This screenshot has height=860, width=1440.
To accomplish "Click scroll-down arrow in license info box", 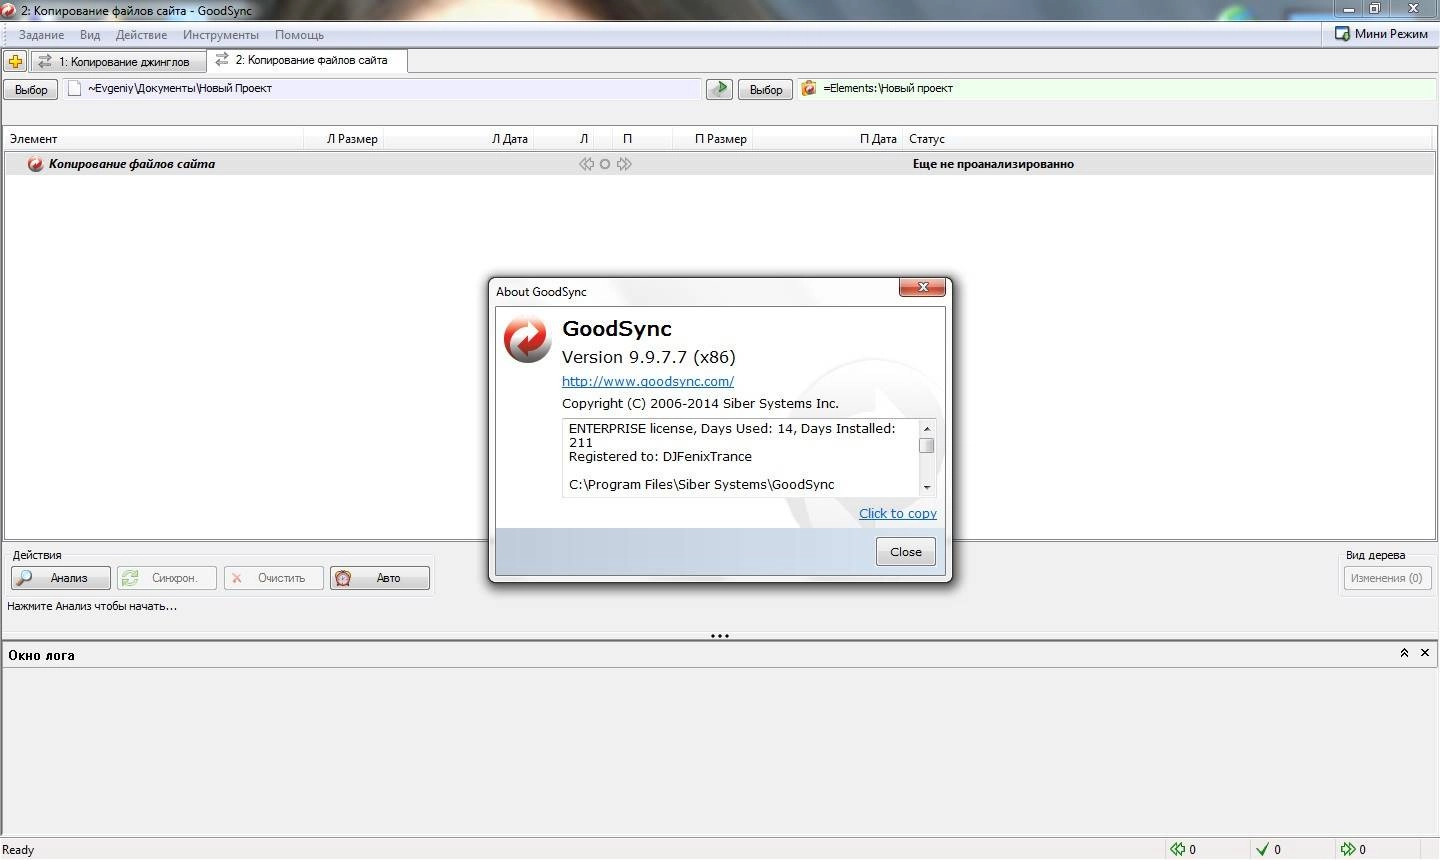I will click(927, 487).
